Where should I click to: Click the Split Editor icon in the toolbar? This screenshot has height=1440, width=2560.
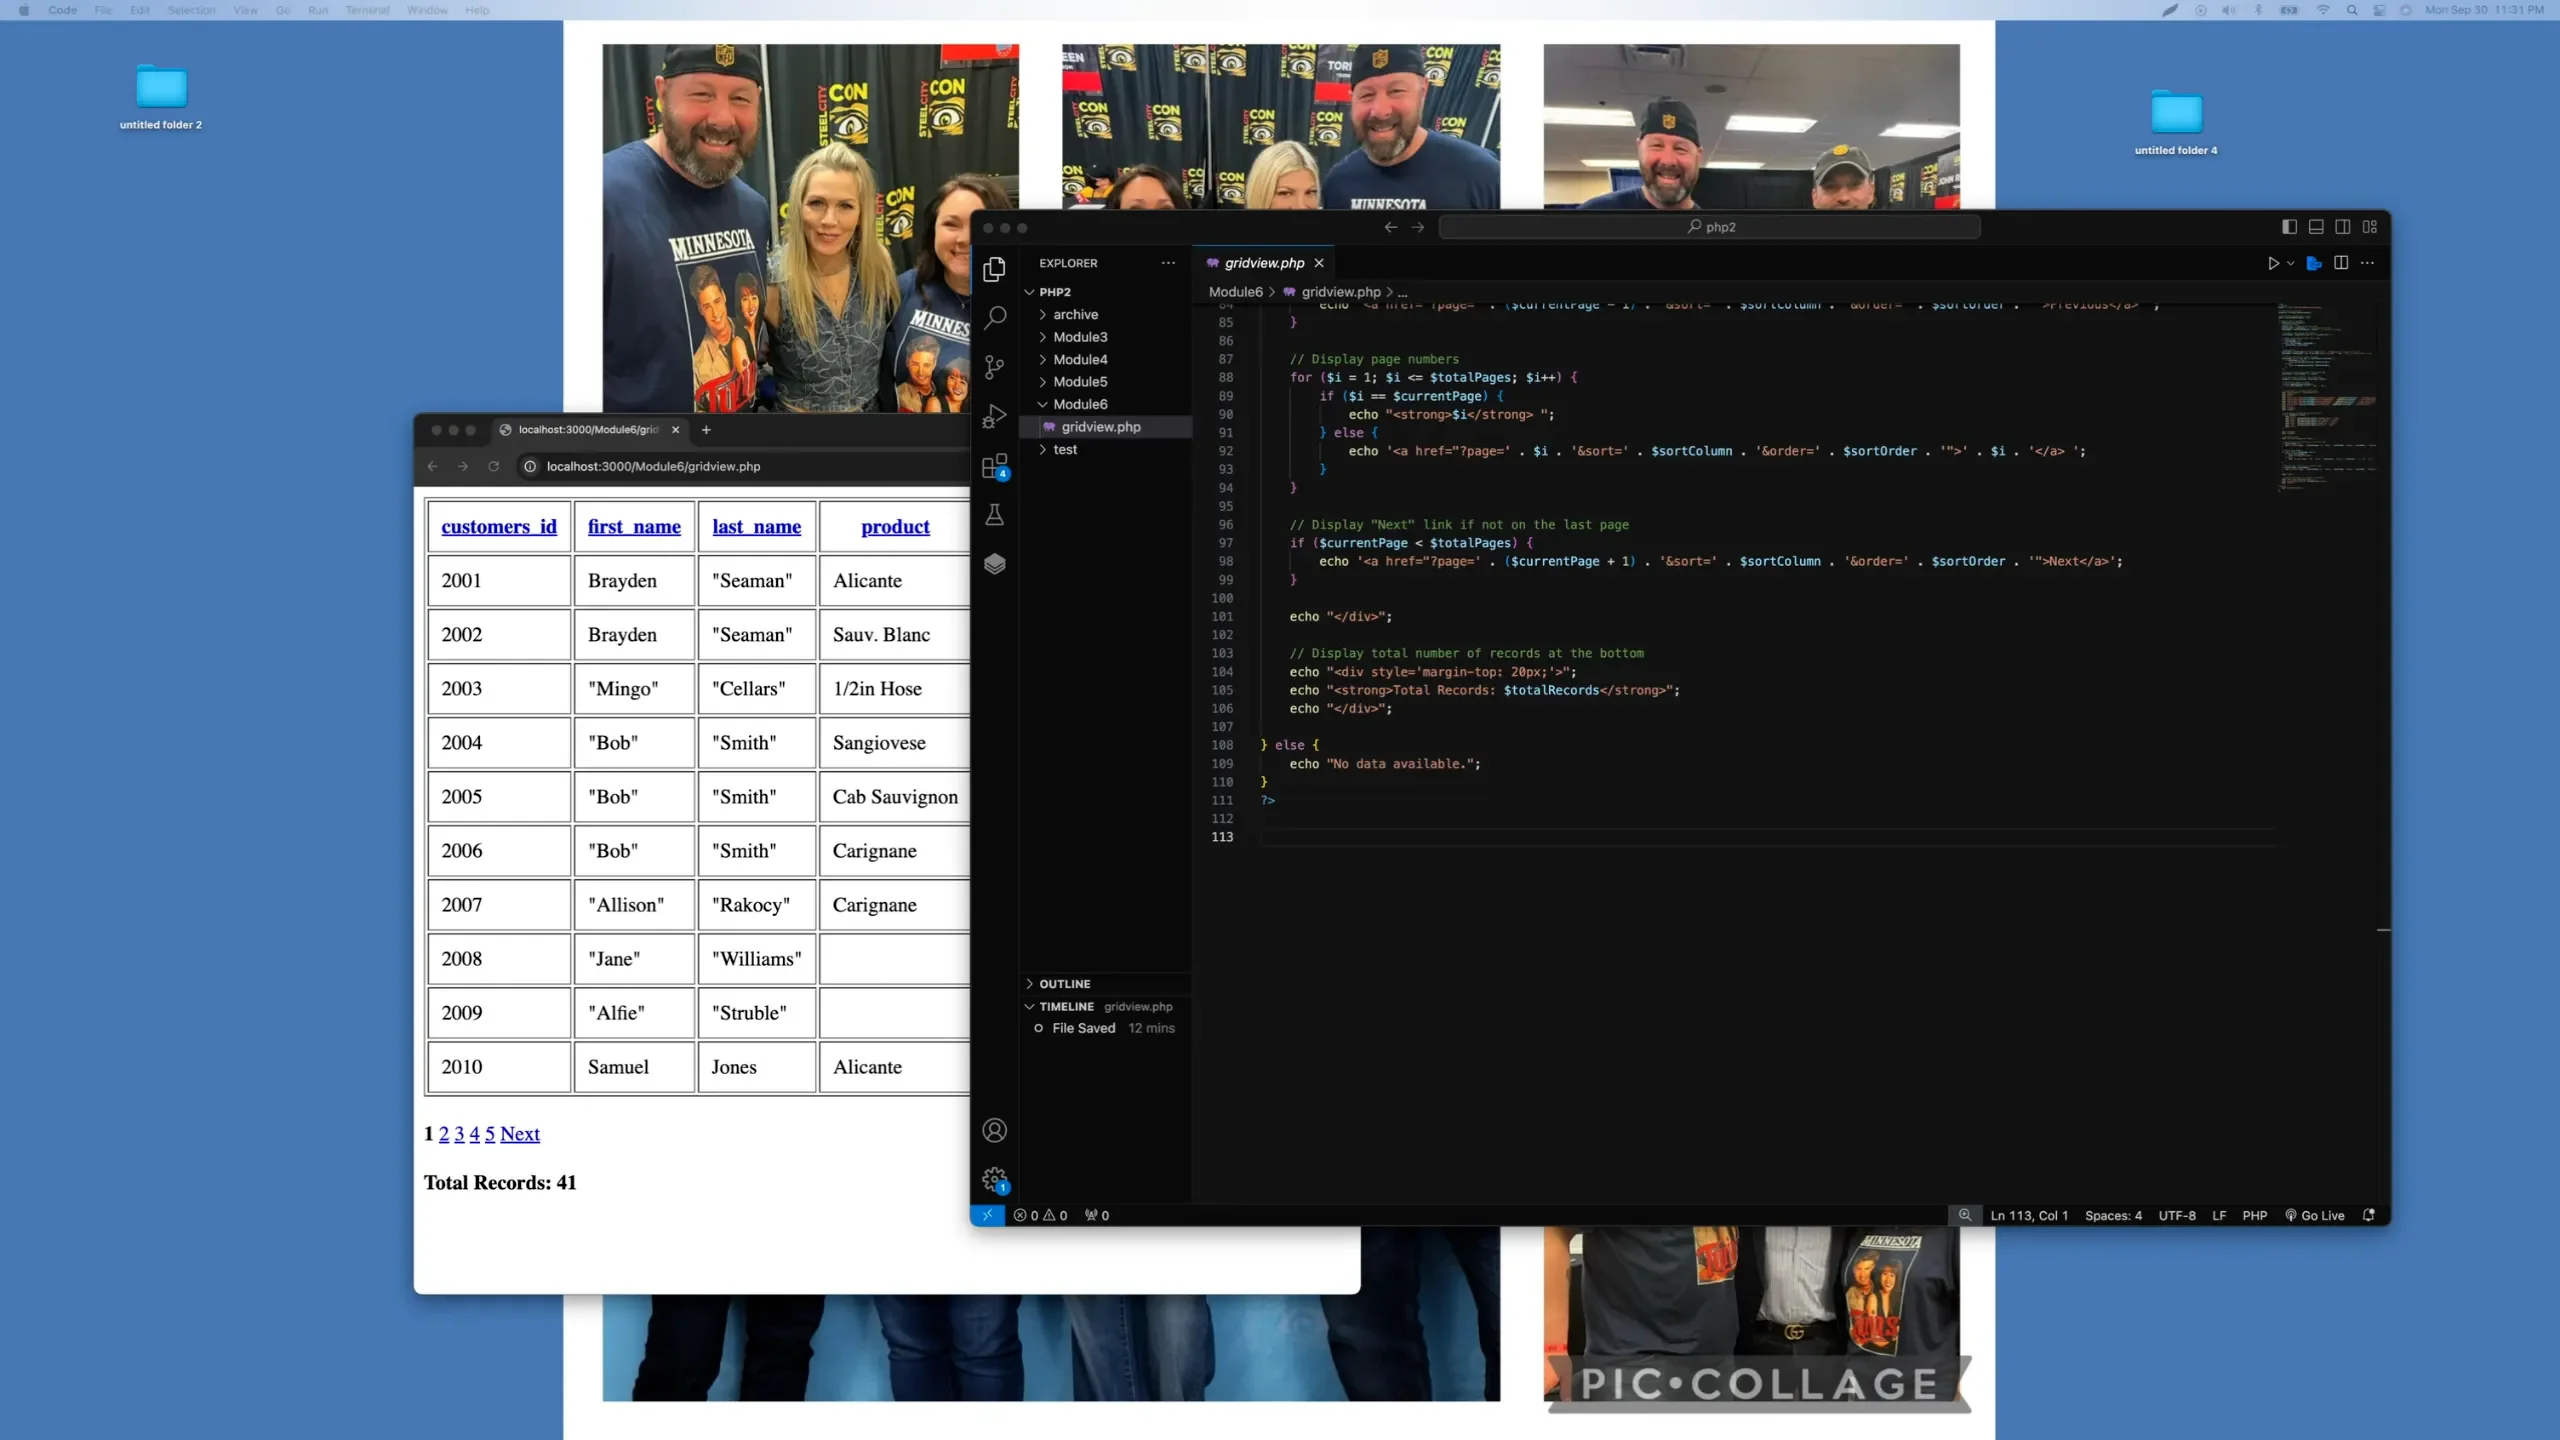(2340, 263)
